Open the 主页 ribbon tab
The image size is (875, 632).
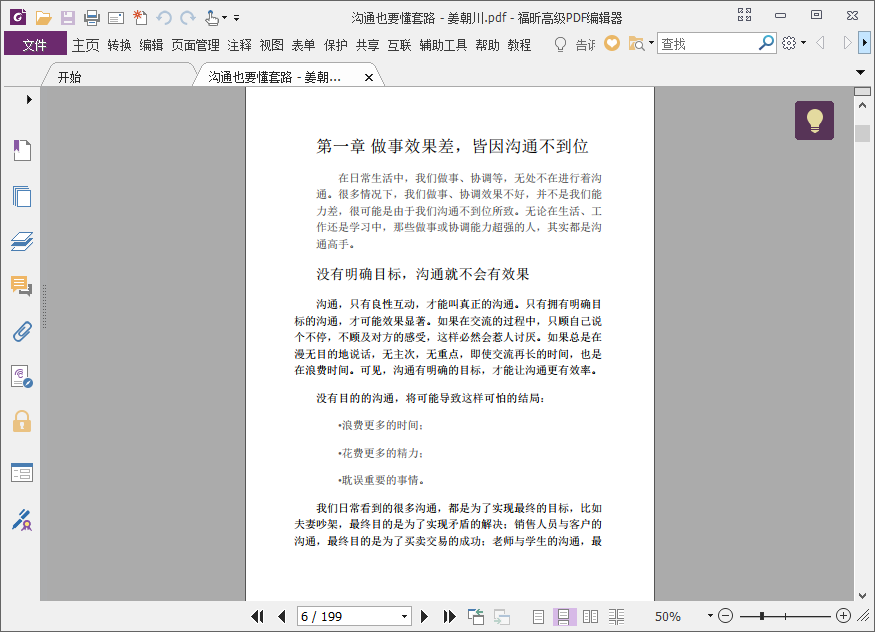click(85, 45)
